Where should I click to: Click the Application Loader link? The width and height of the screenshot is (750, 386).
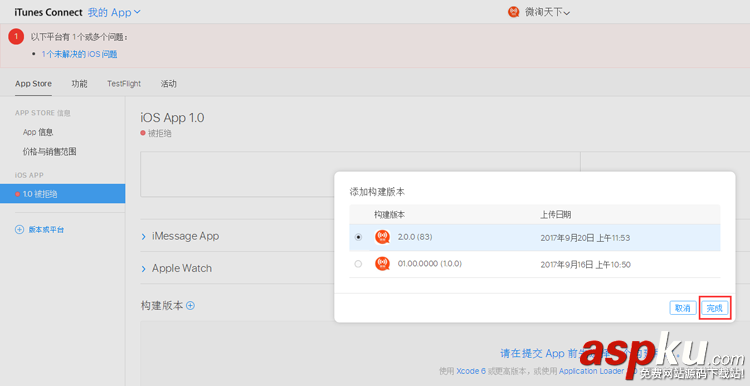point(591,371)
